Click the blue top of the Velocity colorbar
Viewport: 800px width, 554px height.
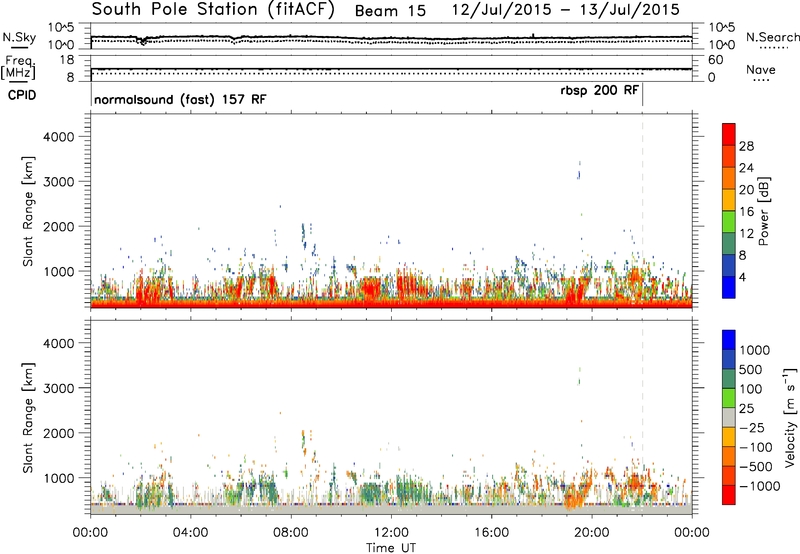click(x=729, y=340)
